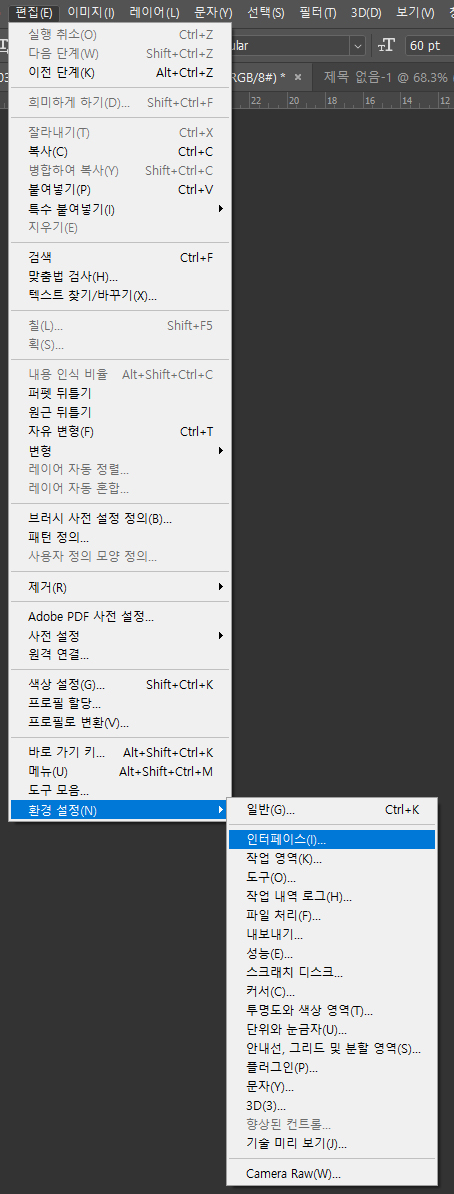The width and height of the screenshot is (454, 1194).
Task: Open Adobe PDF 사전 설정...
Action: point(120,616)
